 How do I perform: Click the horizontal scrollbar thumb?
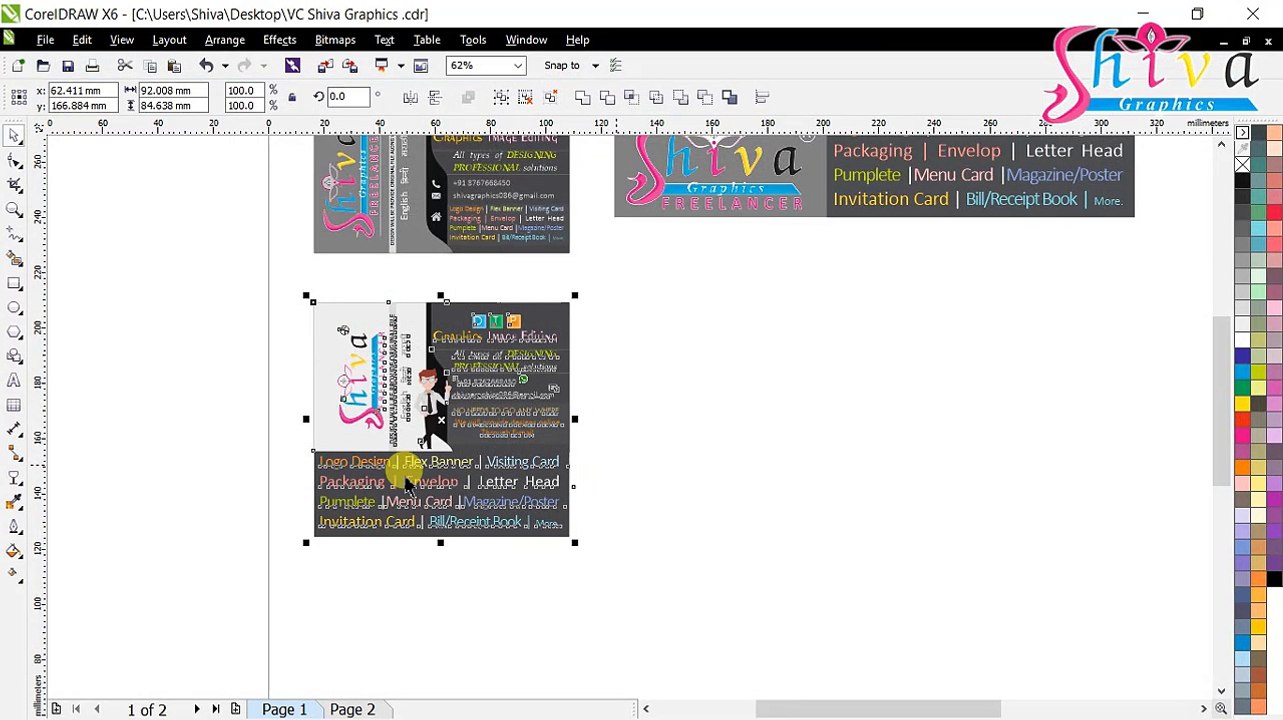[x=878, y=710]
